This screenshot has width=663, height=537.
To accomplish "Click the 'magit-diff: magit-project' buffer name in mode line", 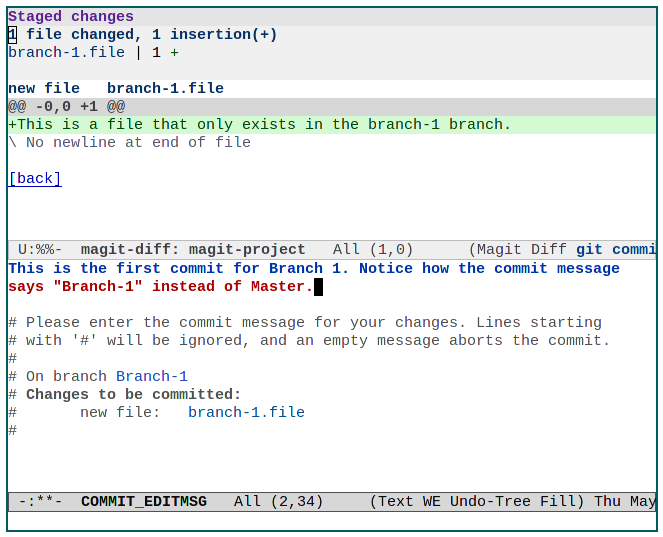I will coord(193,249).
